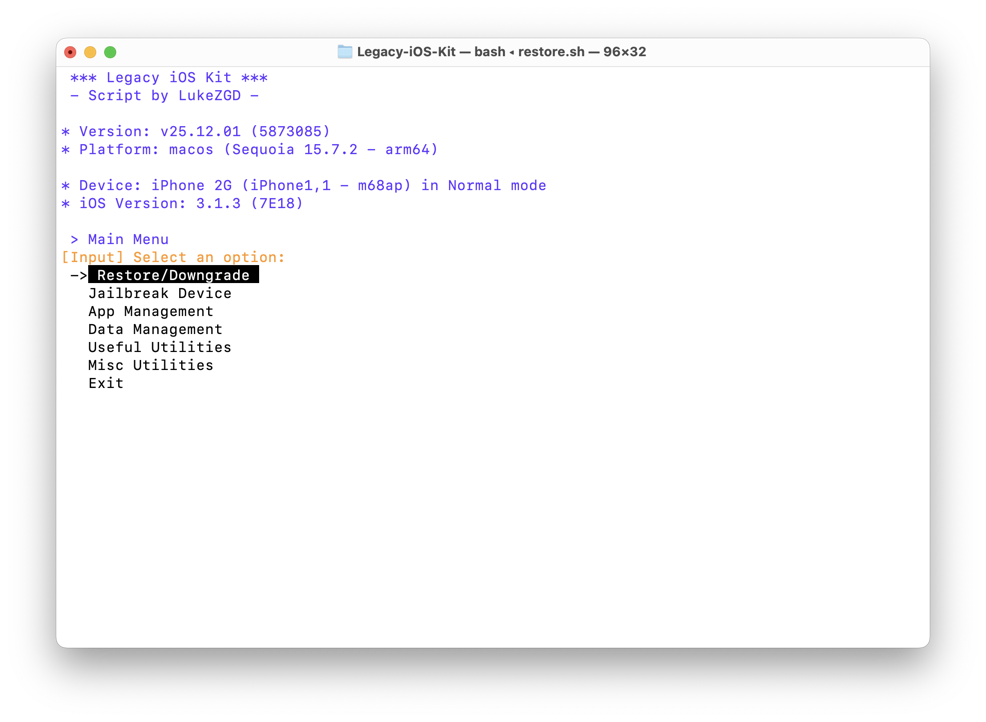This screenshot has width=986, height=722.
Task: Select the highlighted Restore/Downgrade option
Action: 173,275
